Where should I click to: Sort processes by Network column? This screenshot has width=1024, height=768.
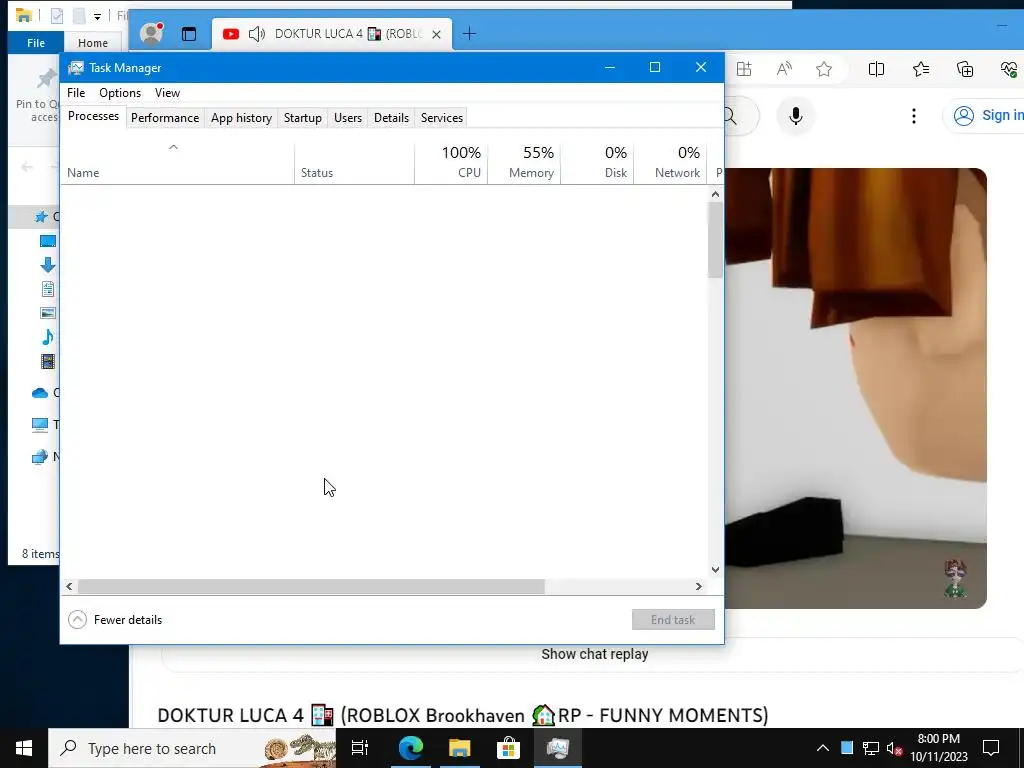click(670, 163)
